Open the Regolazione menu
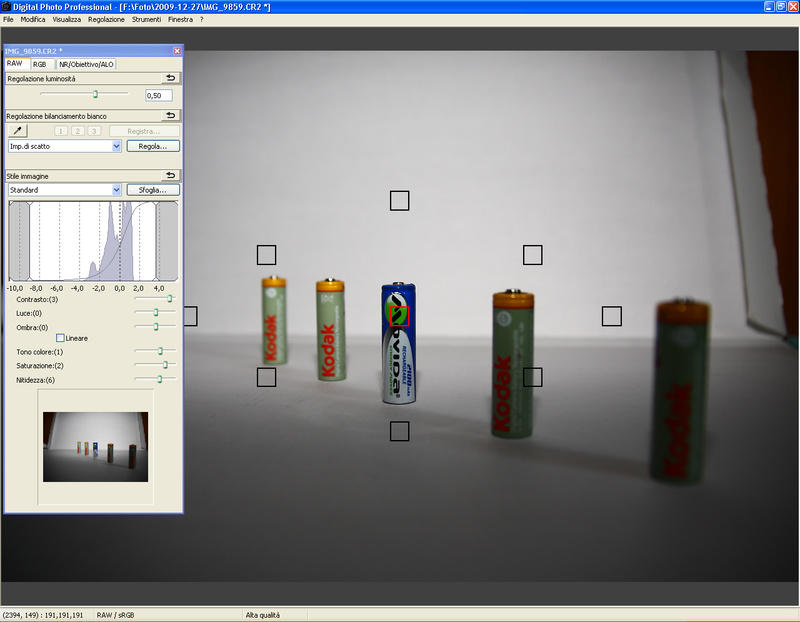Image resolution: width=800 pixels, height=622 pixels. click(106, 19)
